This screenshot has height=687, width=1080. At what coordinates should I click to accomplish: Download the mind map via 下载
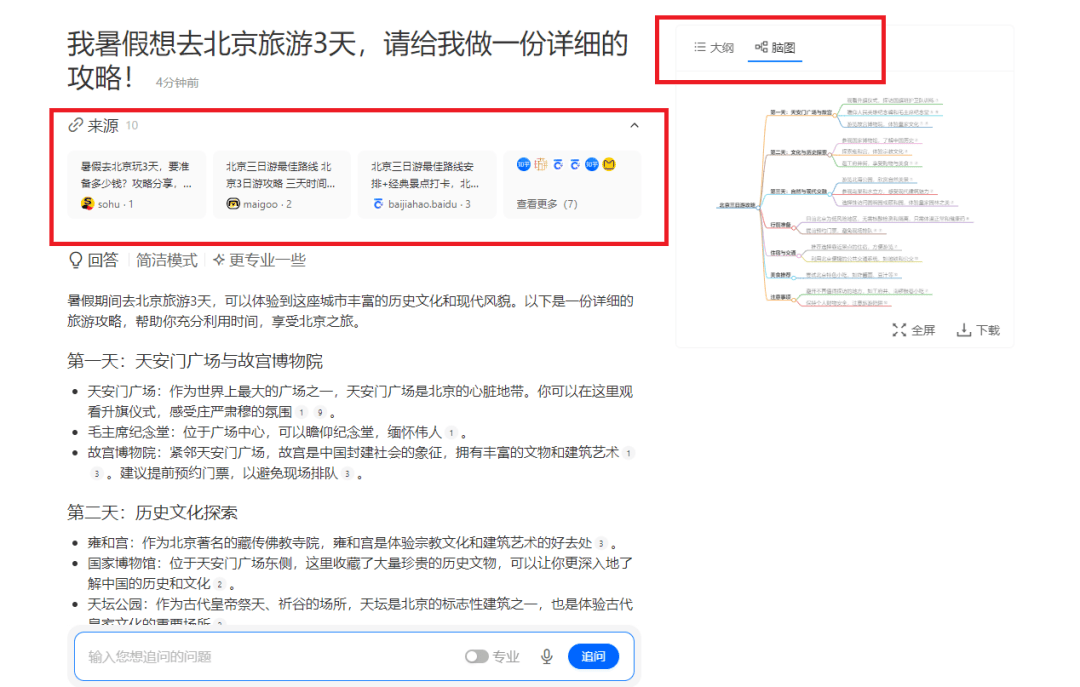977,330
